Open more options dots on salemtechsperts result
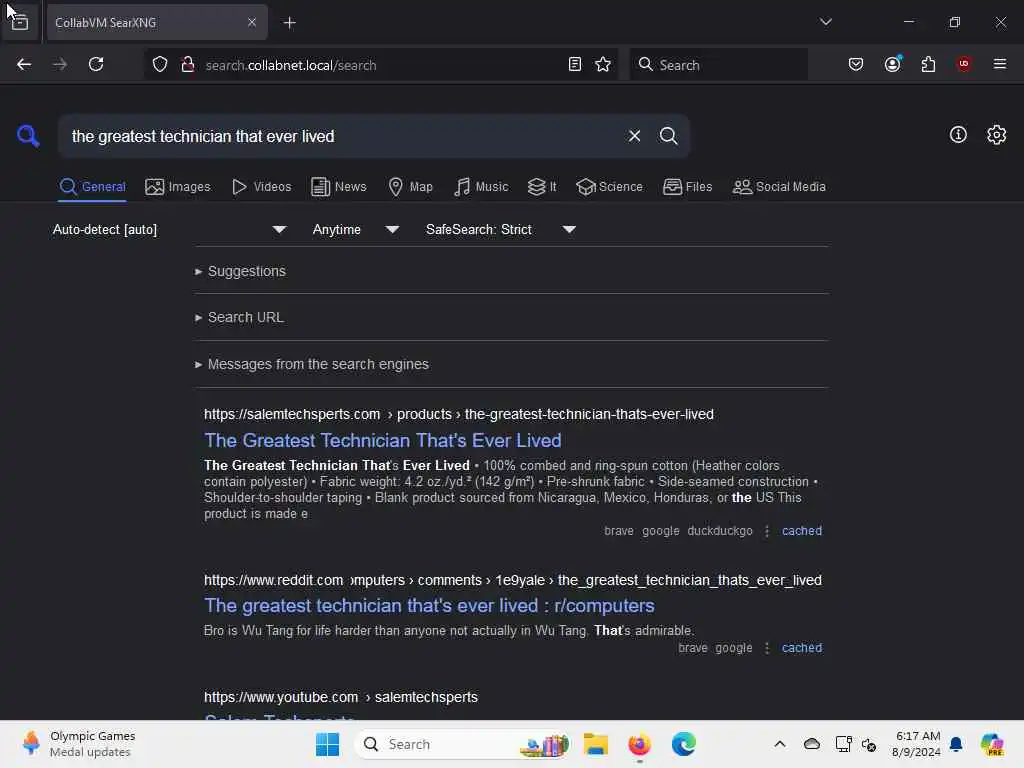The image size is (1024, 768). (x=767, y=531)
